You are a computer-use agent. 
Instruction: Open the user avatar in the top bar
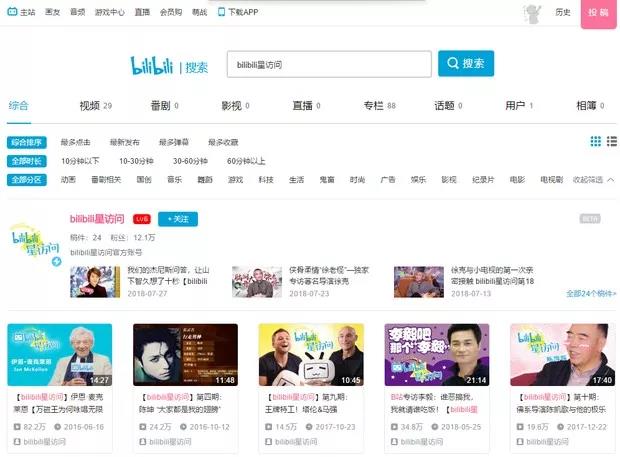534,13
